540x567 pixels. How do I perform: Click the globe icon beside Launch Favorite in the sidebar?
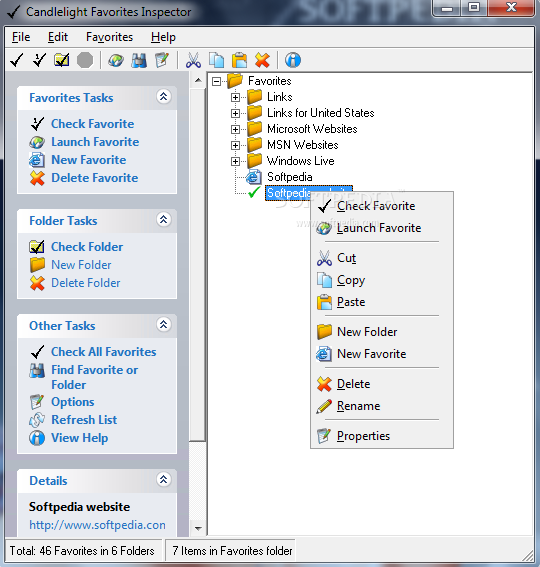pyautogui.click(x=37, y=142)
